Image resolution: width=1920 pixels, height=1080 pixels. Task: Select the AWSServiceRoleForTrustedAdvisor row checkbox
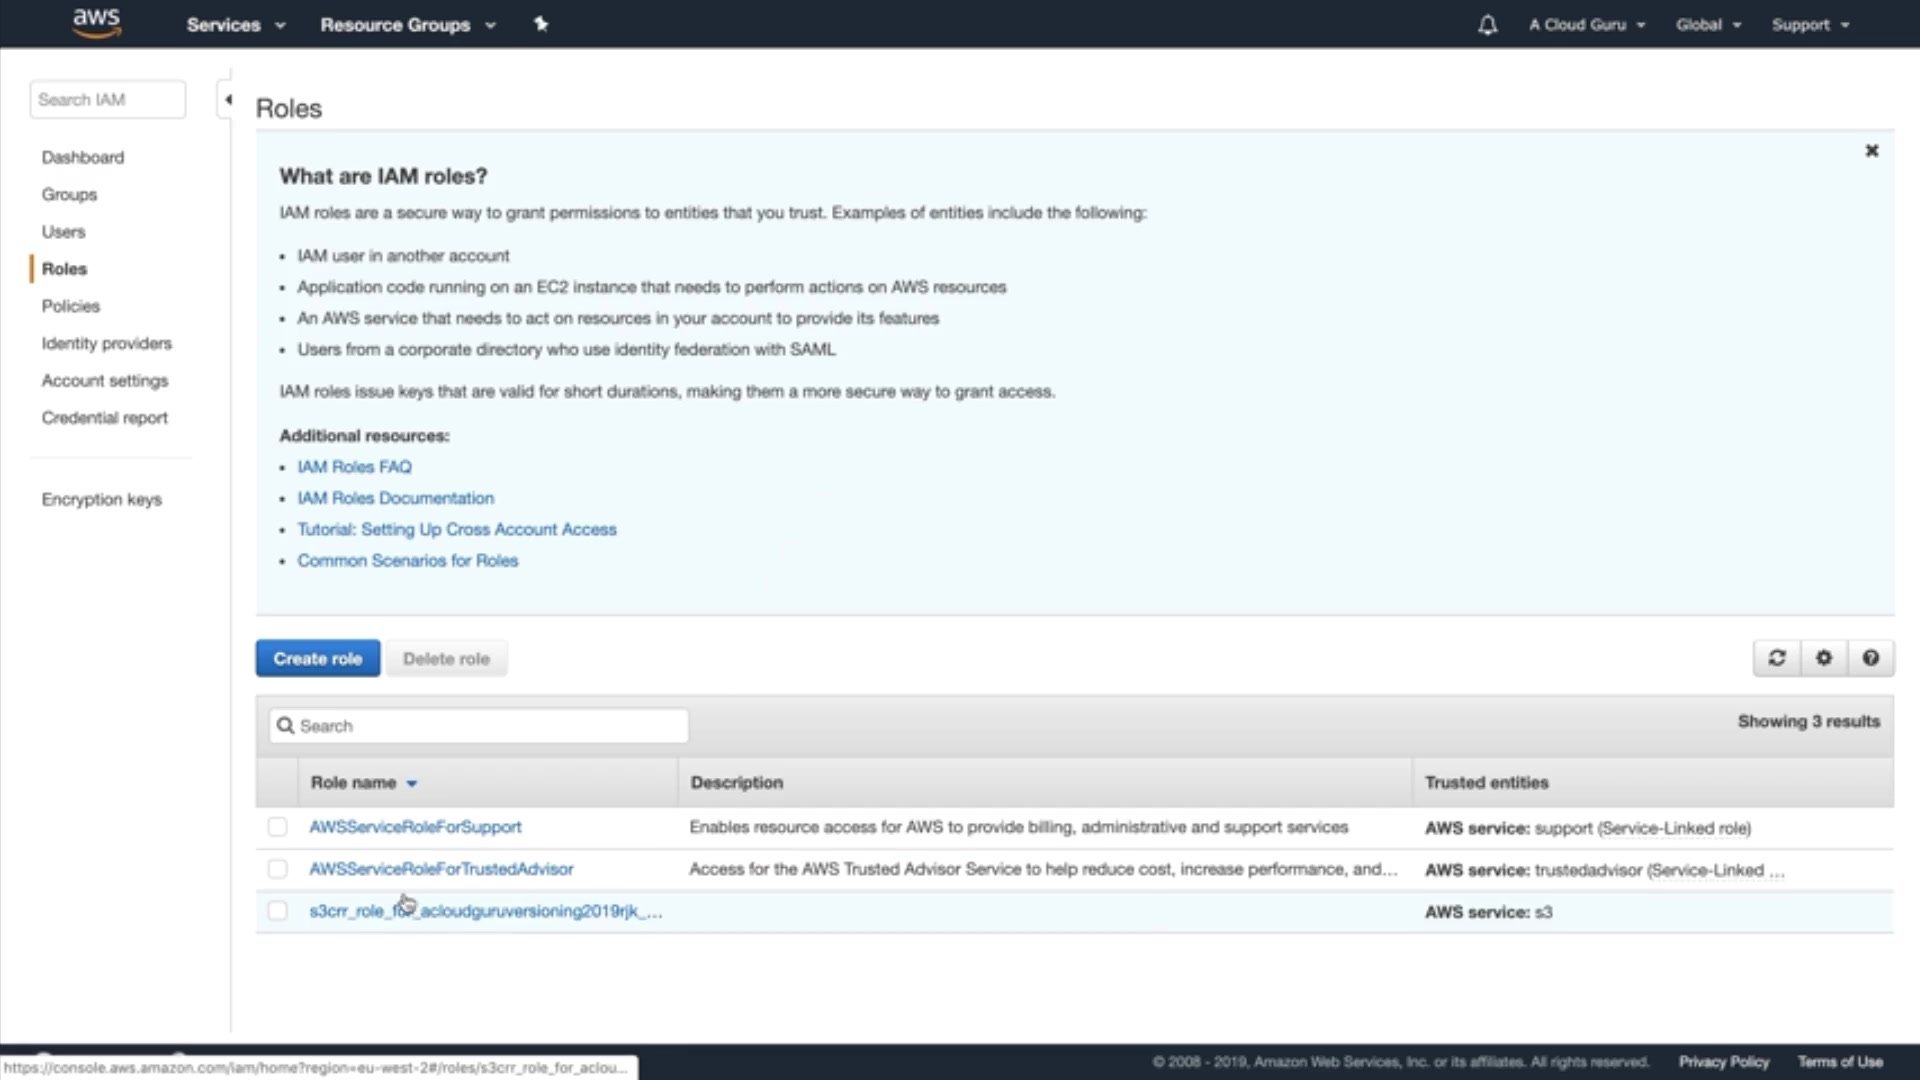(277, 869)
